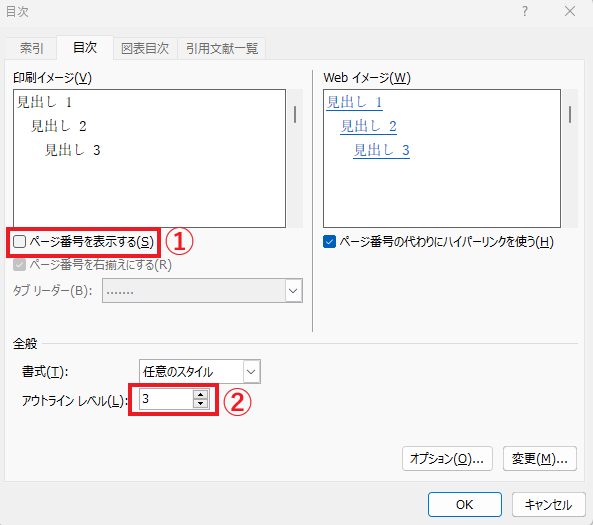Viewport: 593px width, 525px height.
Task: Select the 目次 tab
Action: tap(85, 47)
